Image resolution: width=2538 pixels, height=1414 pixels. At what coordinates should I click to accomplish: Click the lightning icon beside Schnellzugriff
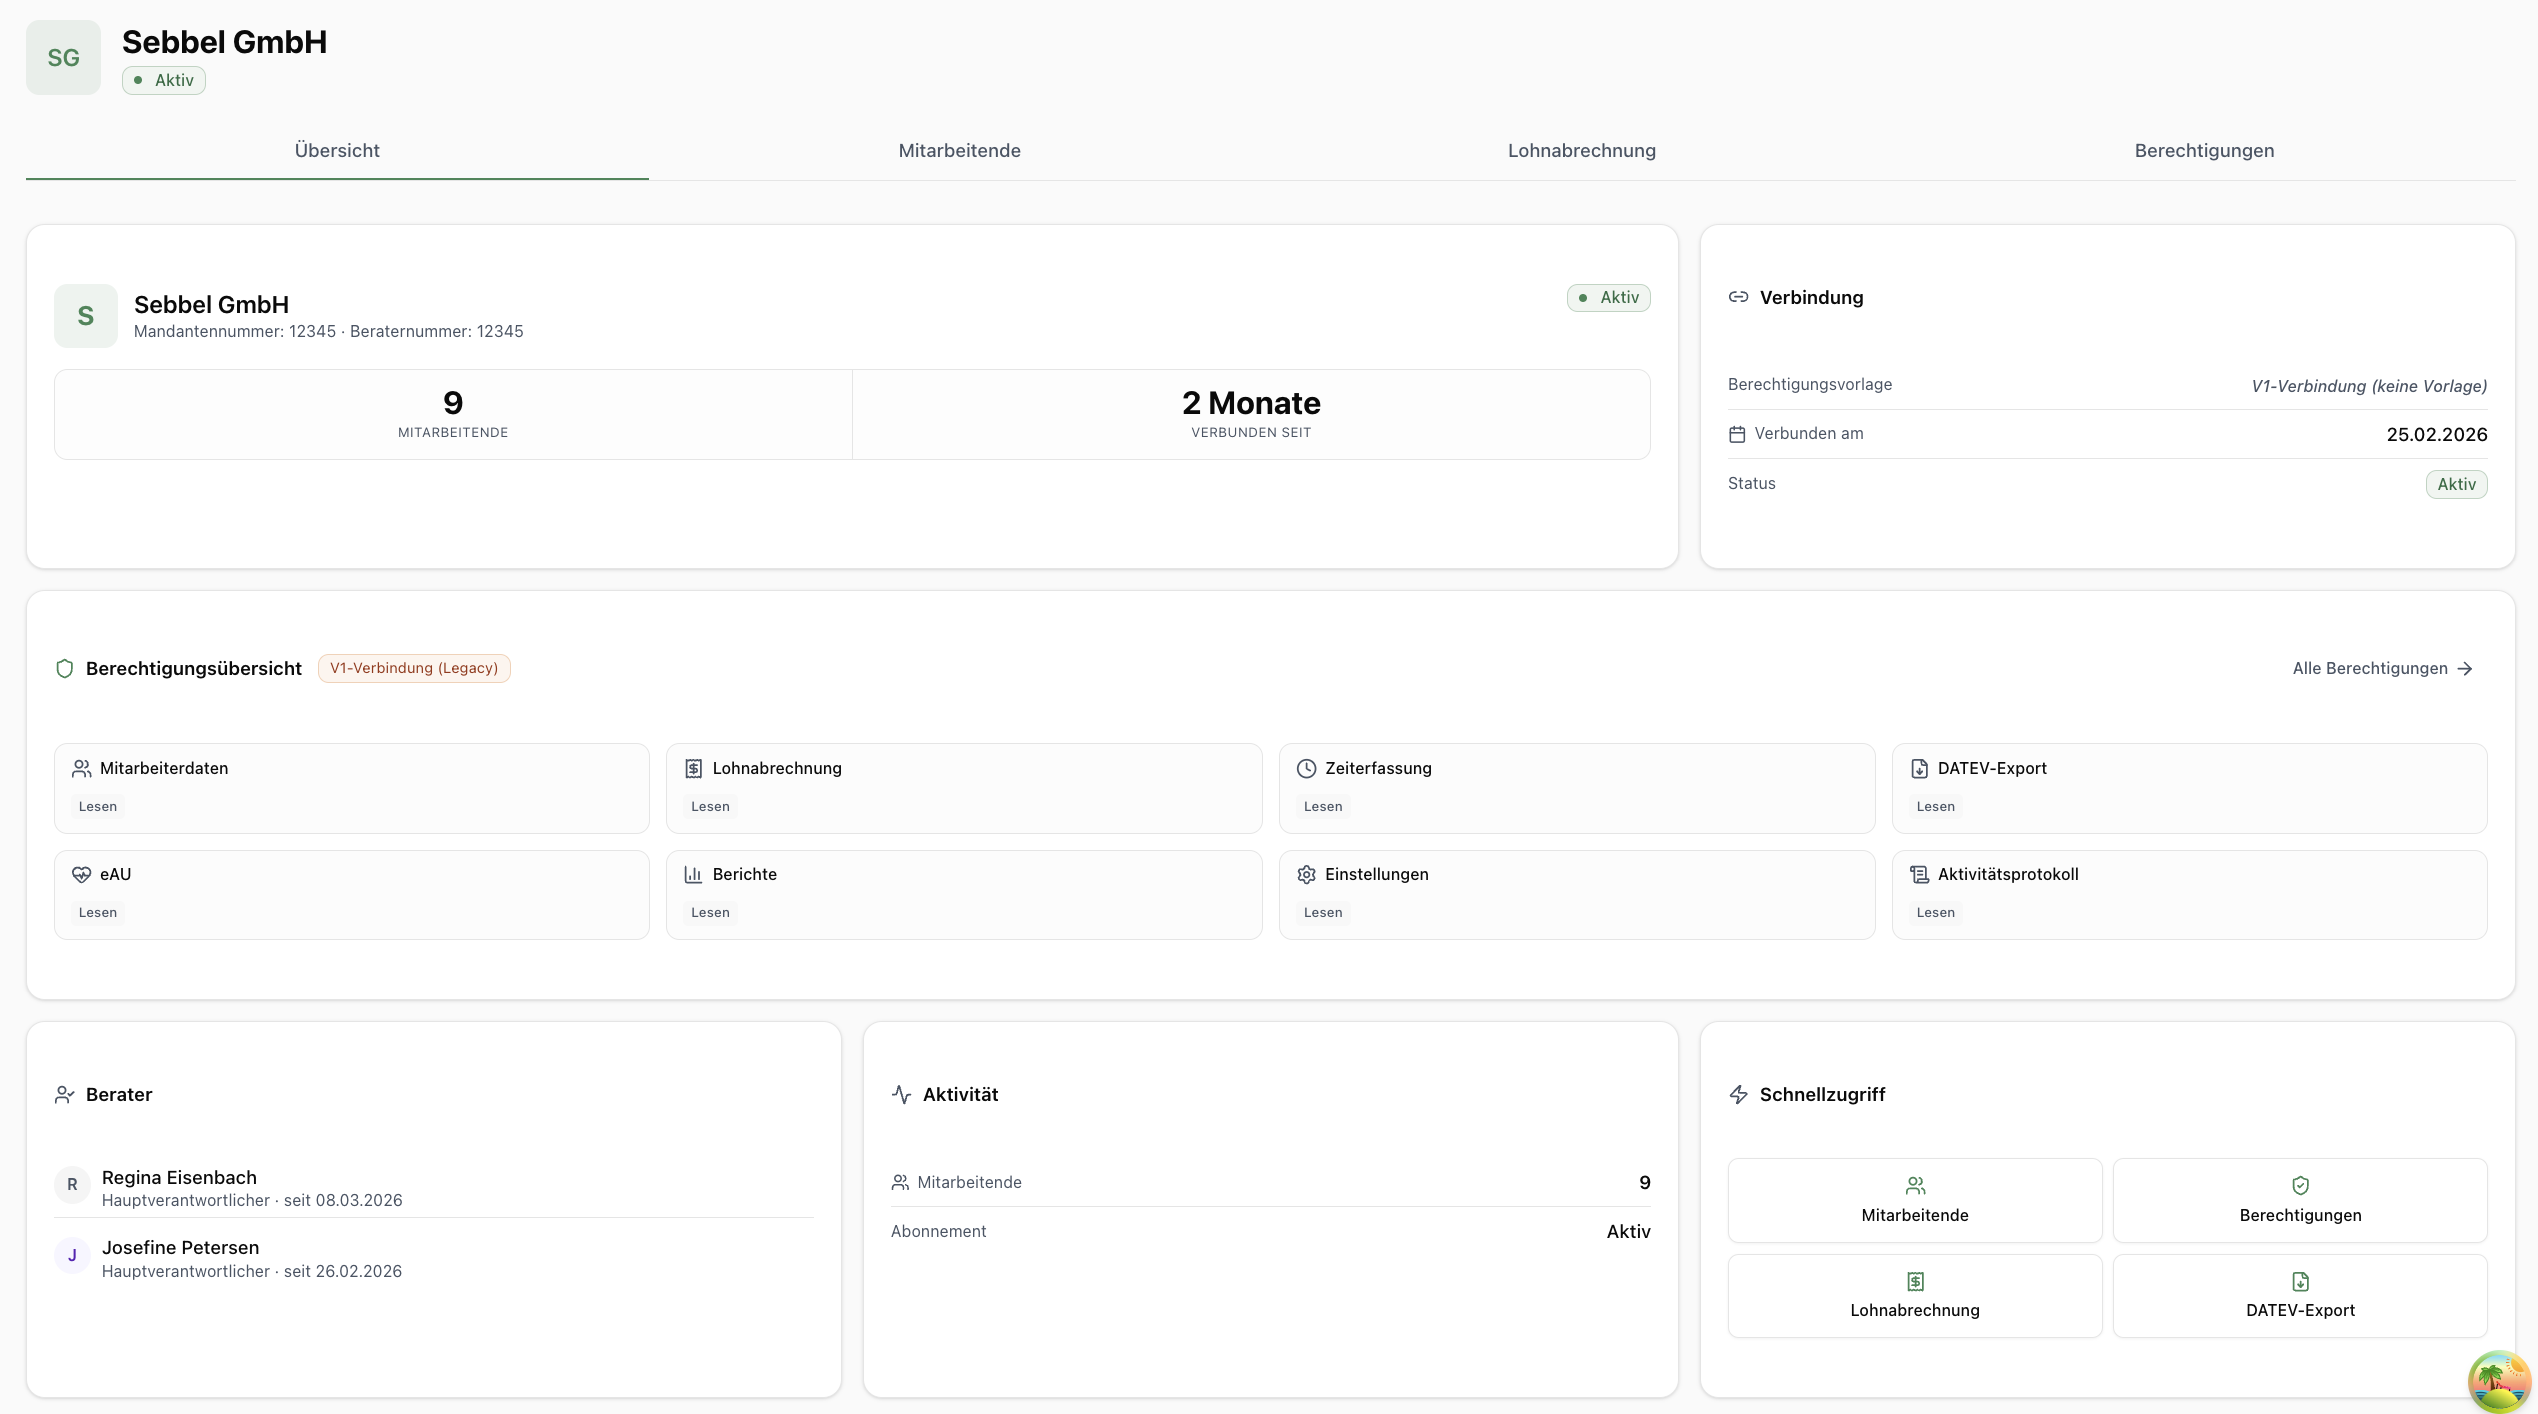[1739, 1095]
